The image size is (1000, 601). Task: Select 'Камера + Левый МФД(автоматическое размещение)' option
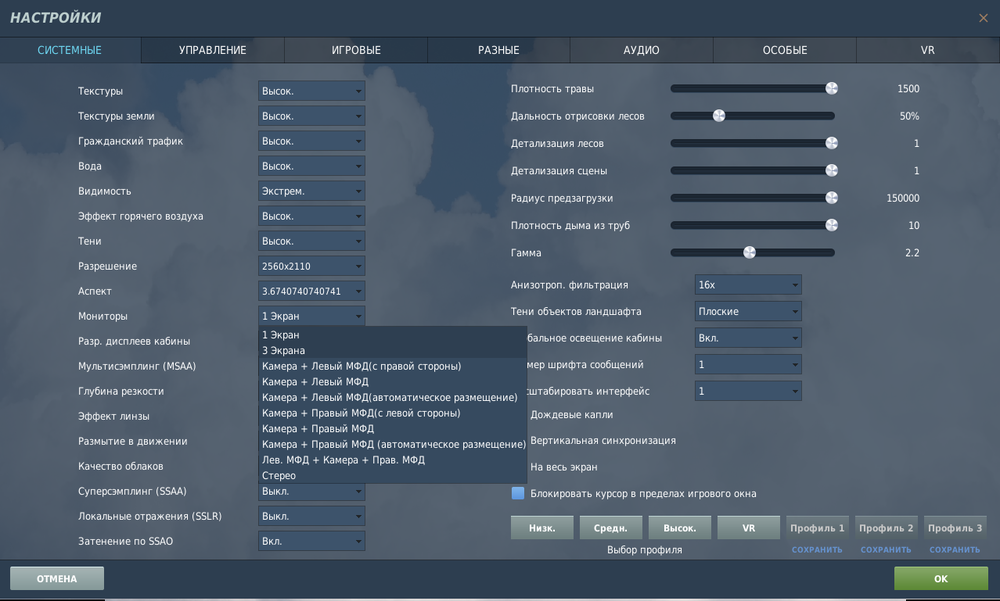pyautogui.click(x=392, y=397)
